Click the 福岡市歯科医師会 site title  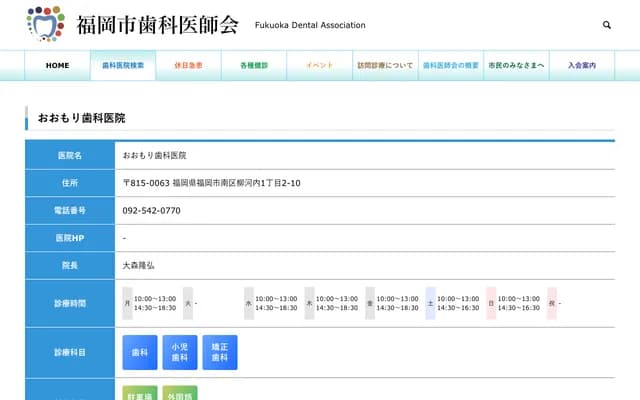tap(157, 25)
